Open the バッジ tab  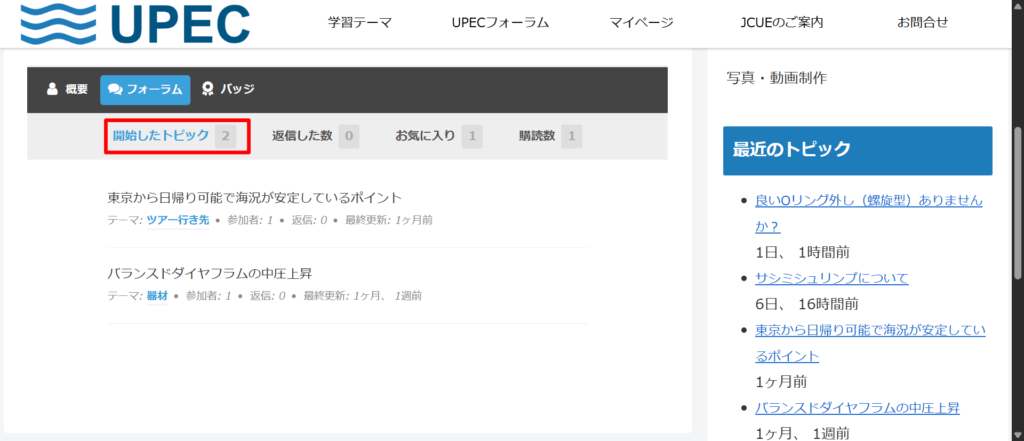pos(227,89)
